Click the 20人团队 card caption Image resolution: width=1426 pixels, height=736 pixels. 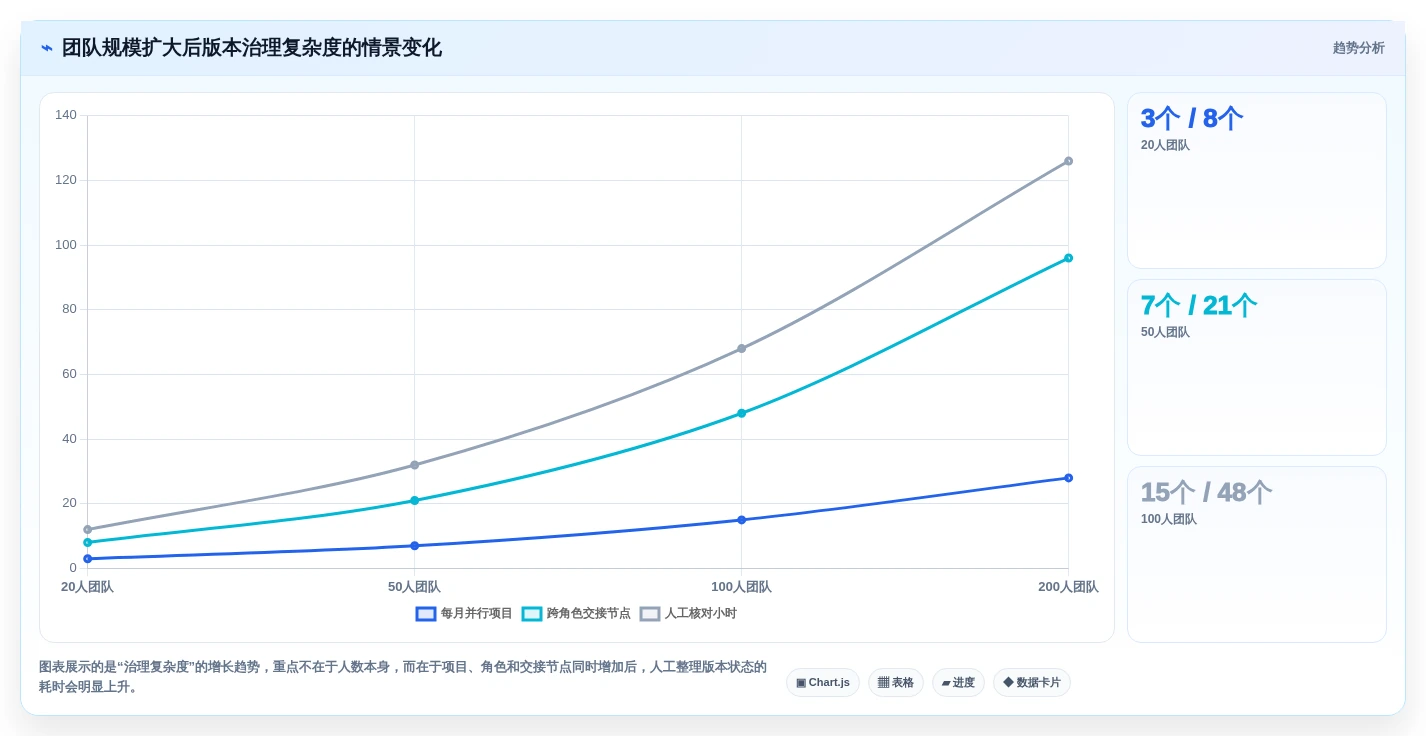pyautogui.click(x=1165, y=145)
